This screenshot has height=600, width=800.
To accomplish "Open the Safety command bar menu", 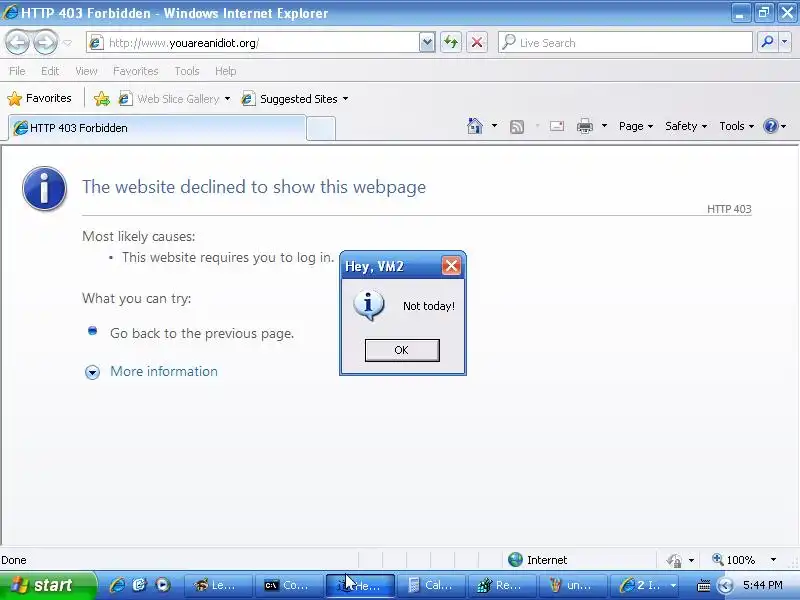I will (x=686, y=126).
